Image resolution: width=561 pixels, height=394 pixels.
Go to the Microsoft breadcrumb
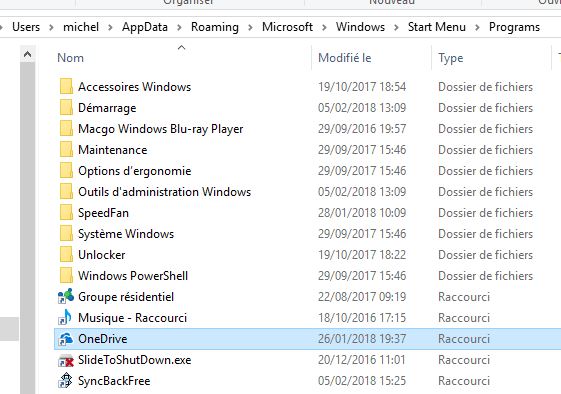point(287,27)
